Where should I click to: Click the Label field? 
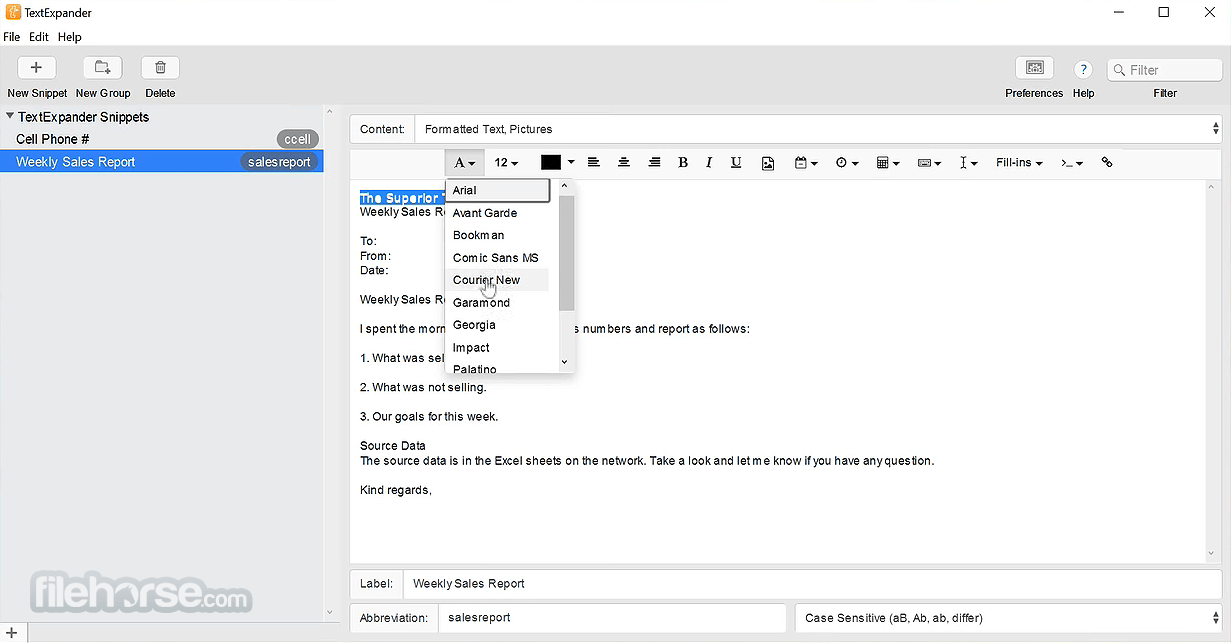(812, 584)
